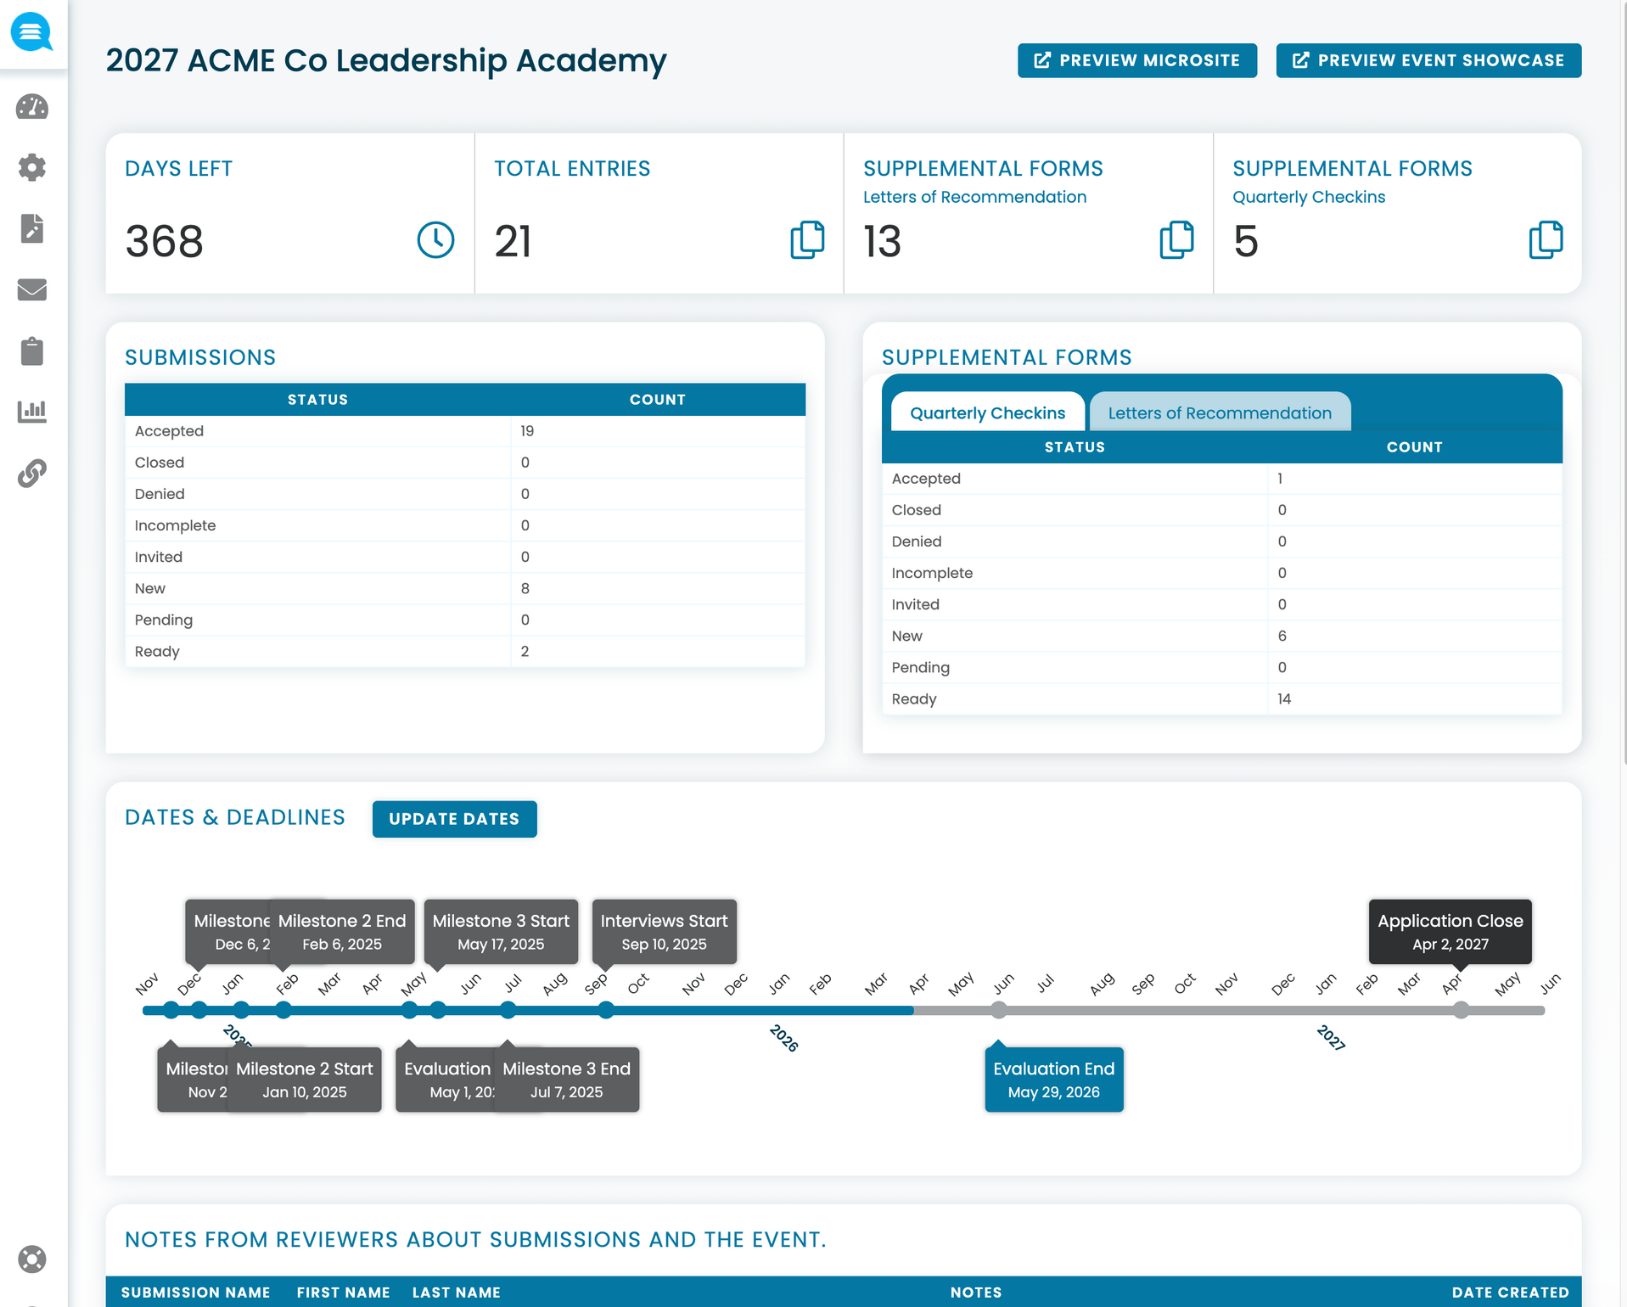Select the form editor document icon
1627x1307 pixels.
(32, 229)
